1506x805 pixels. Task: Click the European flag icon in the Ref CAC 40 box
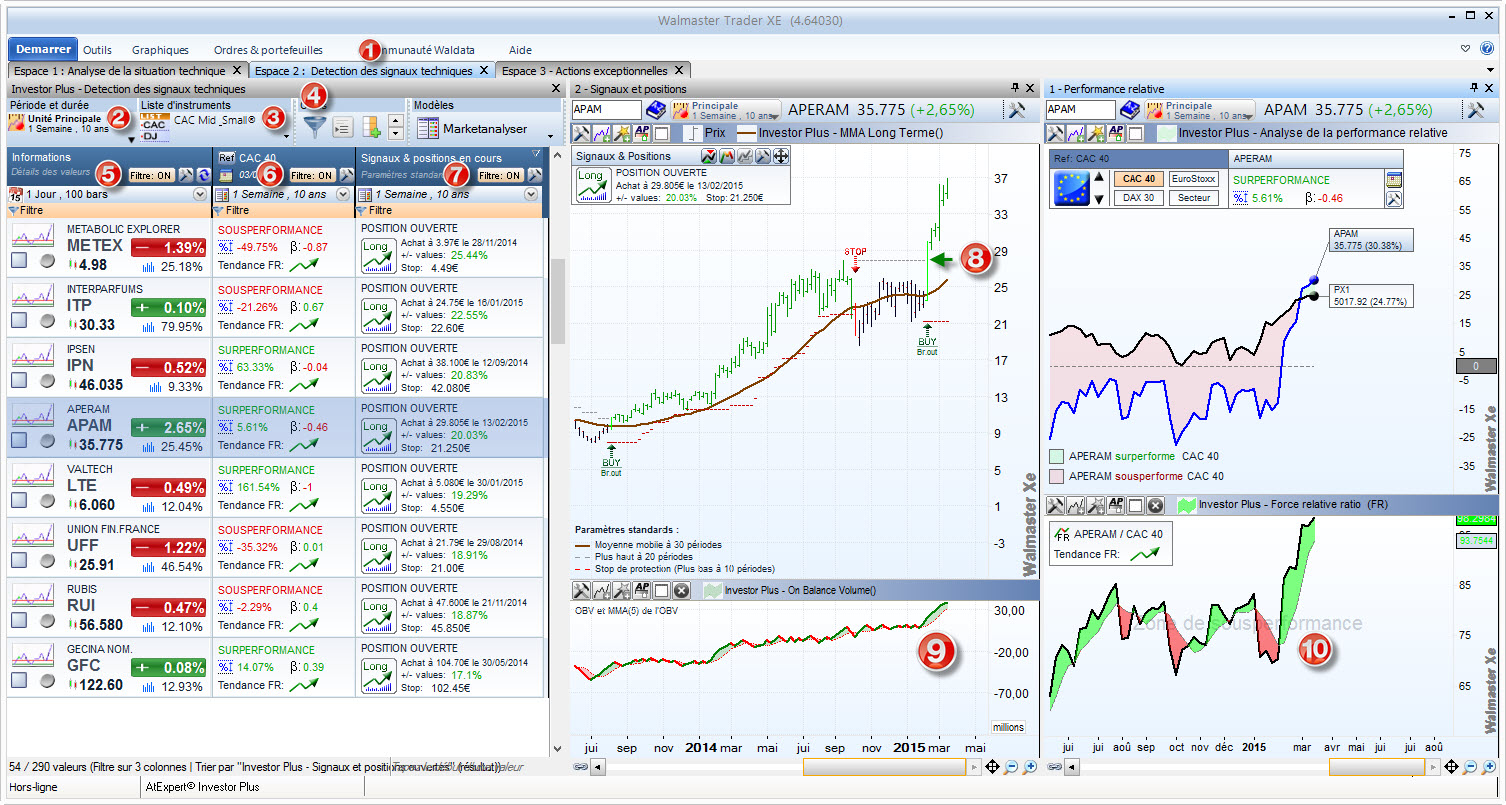pos(1070,188)
